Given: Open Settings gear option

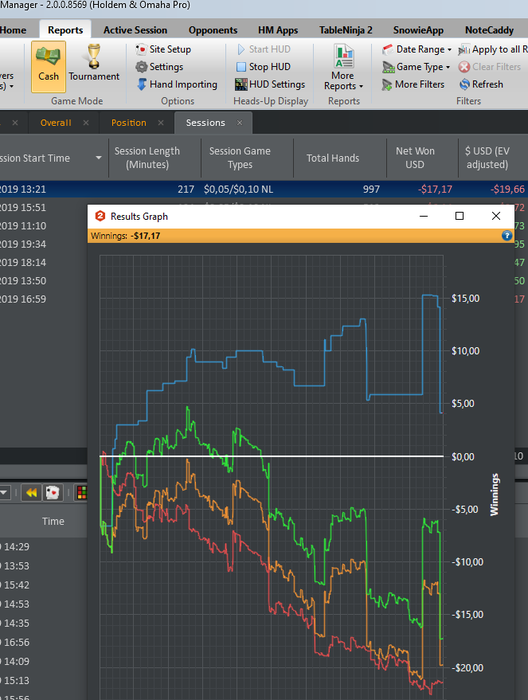Looking at the screenshot, I should tap(159, 67).
